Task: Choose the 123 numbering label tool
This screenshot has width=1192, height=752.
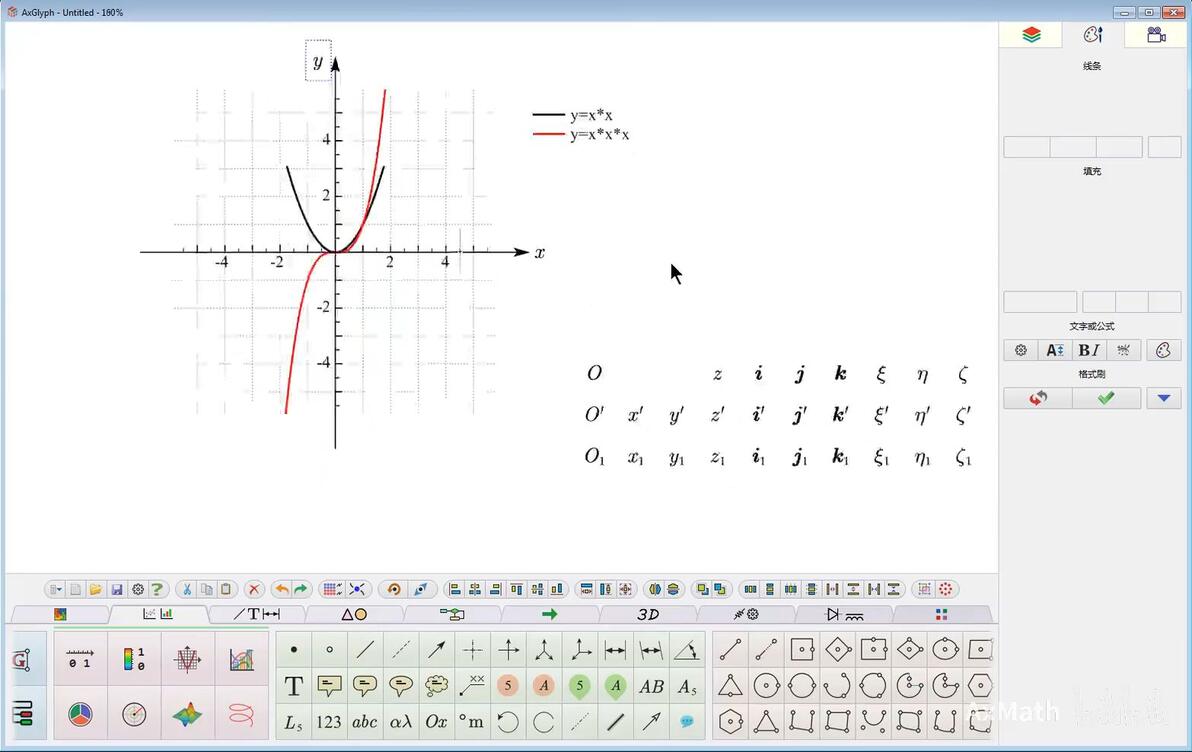Action: [x=329, y=722]
